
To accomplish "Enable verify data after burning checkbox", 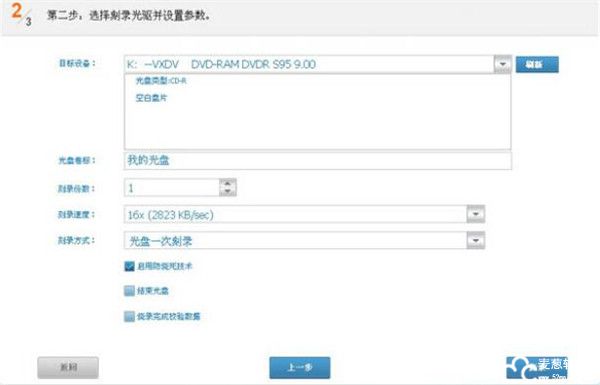I will 129,316.
